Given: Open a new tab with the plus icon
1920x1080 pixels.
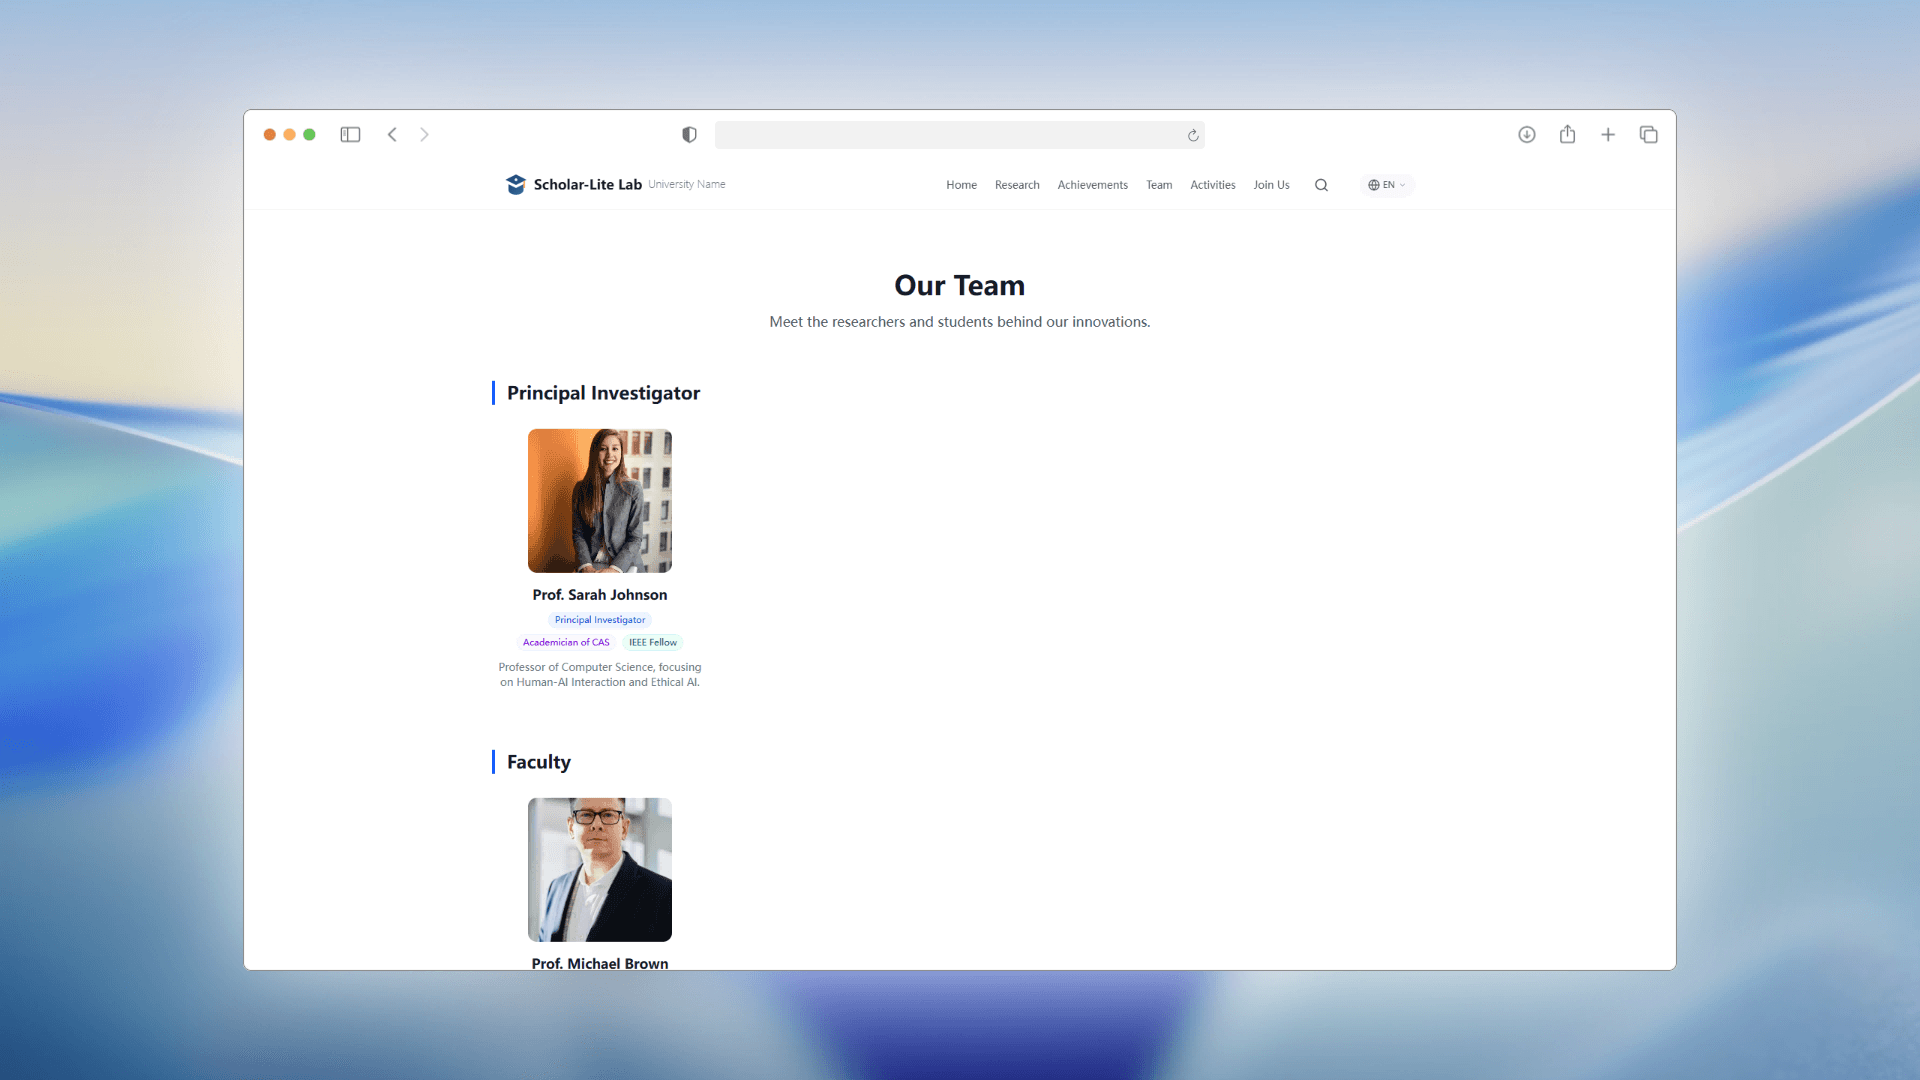Looking at the screenshot, I should [1608, 134].
